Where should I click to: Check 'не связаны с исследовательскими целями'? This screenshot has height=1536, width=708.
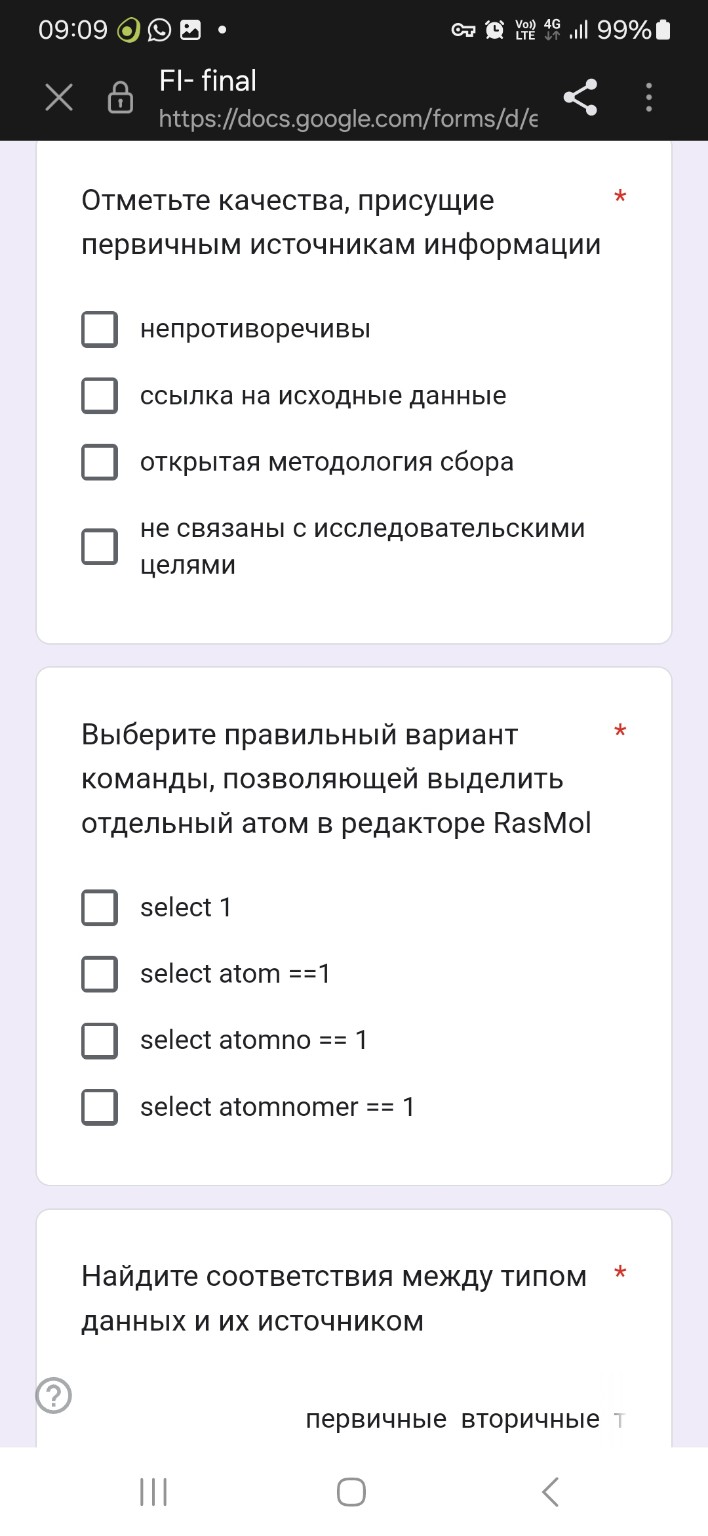[x=99, y=547]
